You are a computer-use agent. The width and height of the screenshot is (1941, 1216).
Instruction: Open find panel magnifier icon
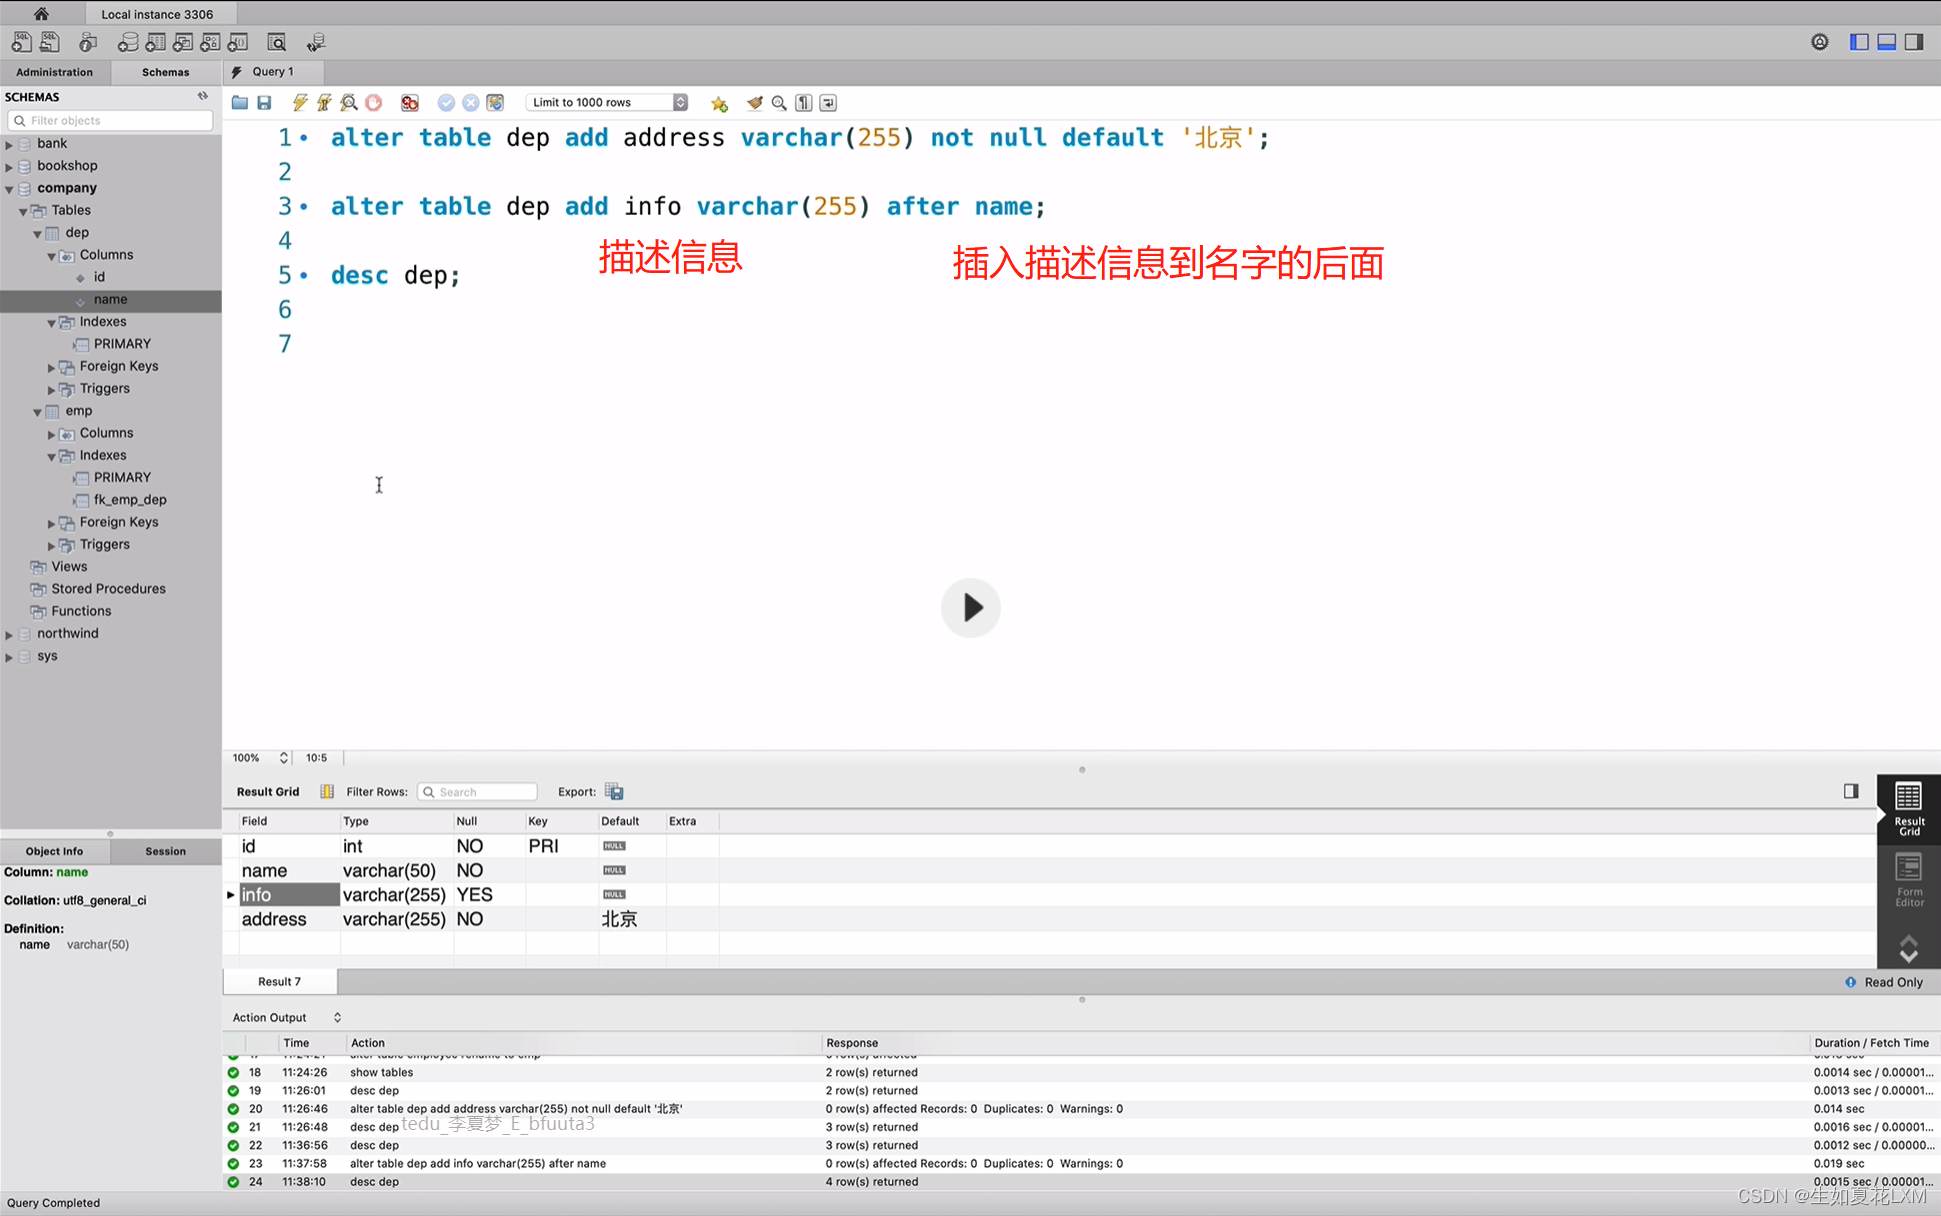point(779,102)
